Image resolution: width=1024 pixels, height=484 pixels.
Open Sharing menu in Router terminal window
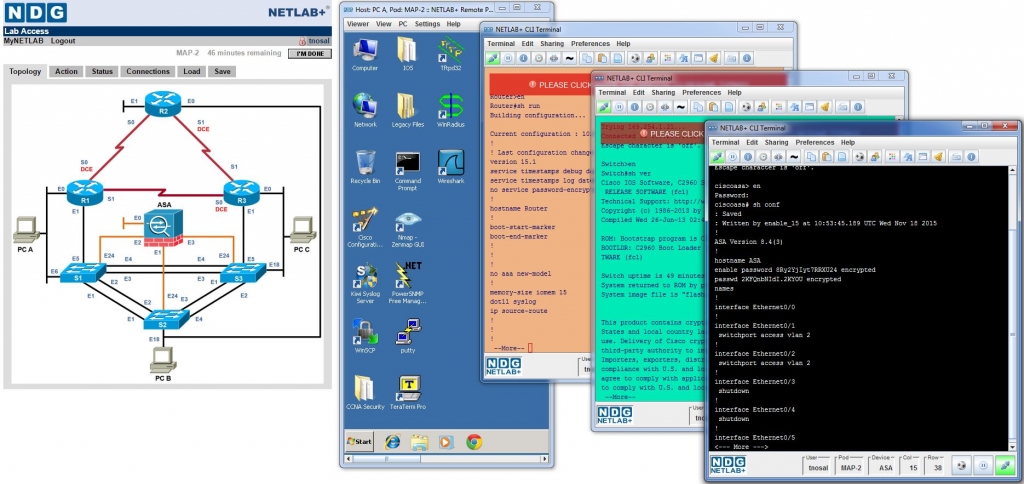pos(552,44)
